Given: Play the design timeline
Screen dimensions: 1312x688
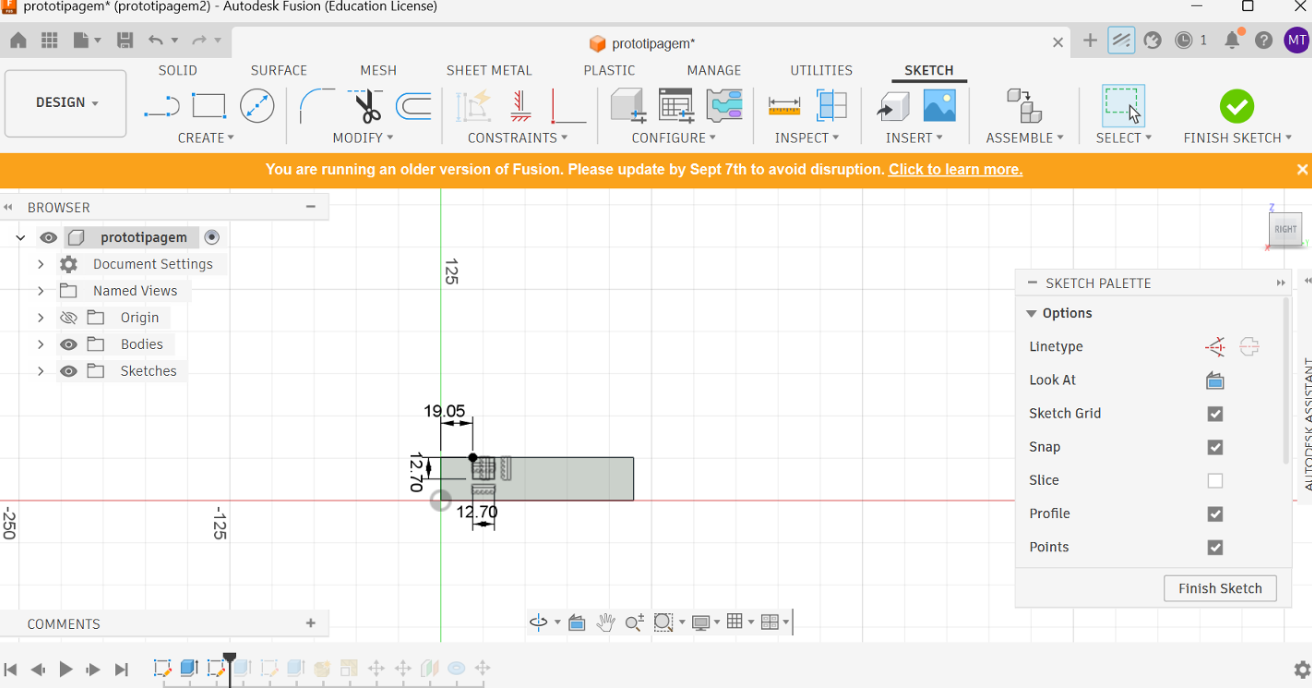Looking at the screenshot, I should pos(66,669).
